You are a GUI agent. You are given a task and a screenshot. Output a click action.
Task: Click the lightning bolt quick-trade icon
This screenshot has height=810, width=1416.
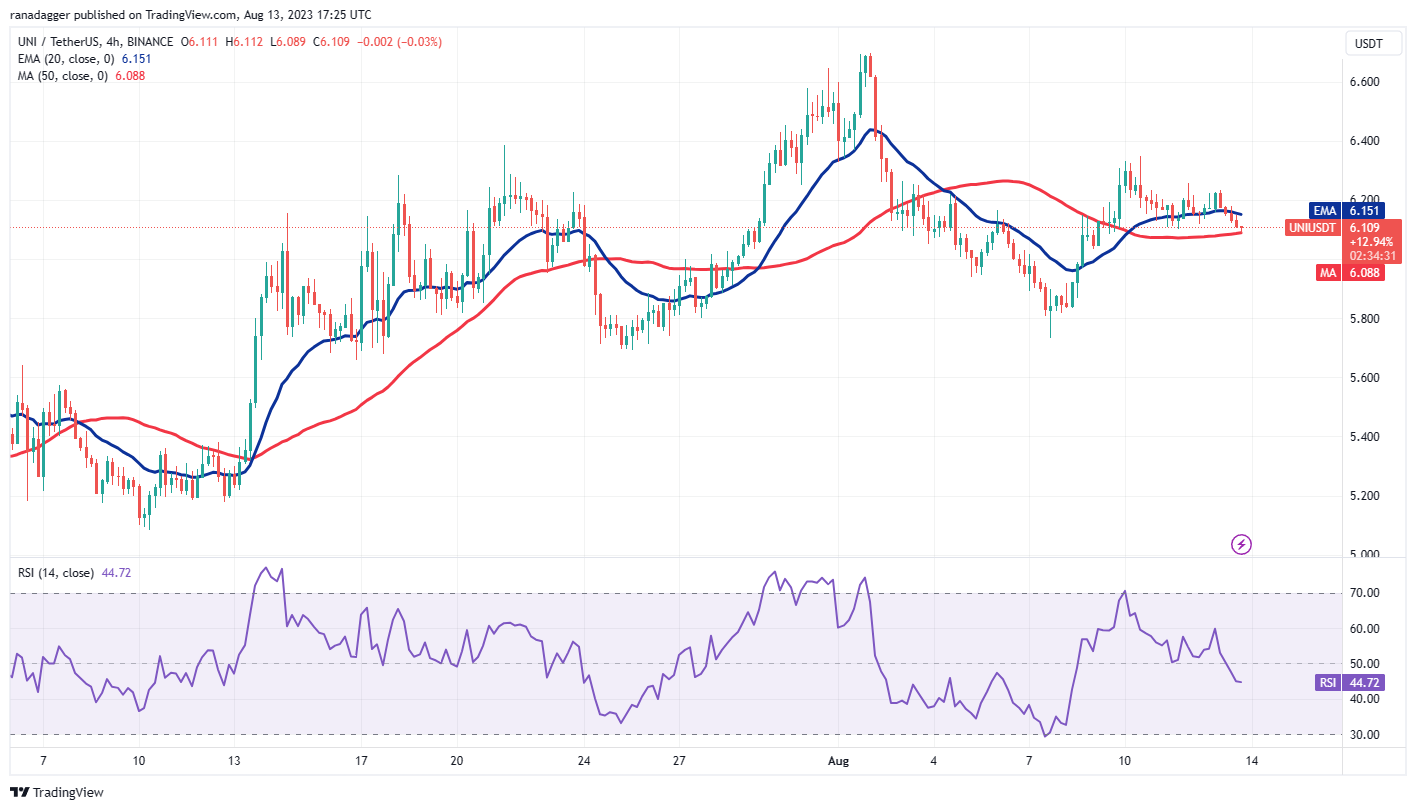tap(1240, 544)
